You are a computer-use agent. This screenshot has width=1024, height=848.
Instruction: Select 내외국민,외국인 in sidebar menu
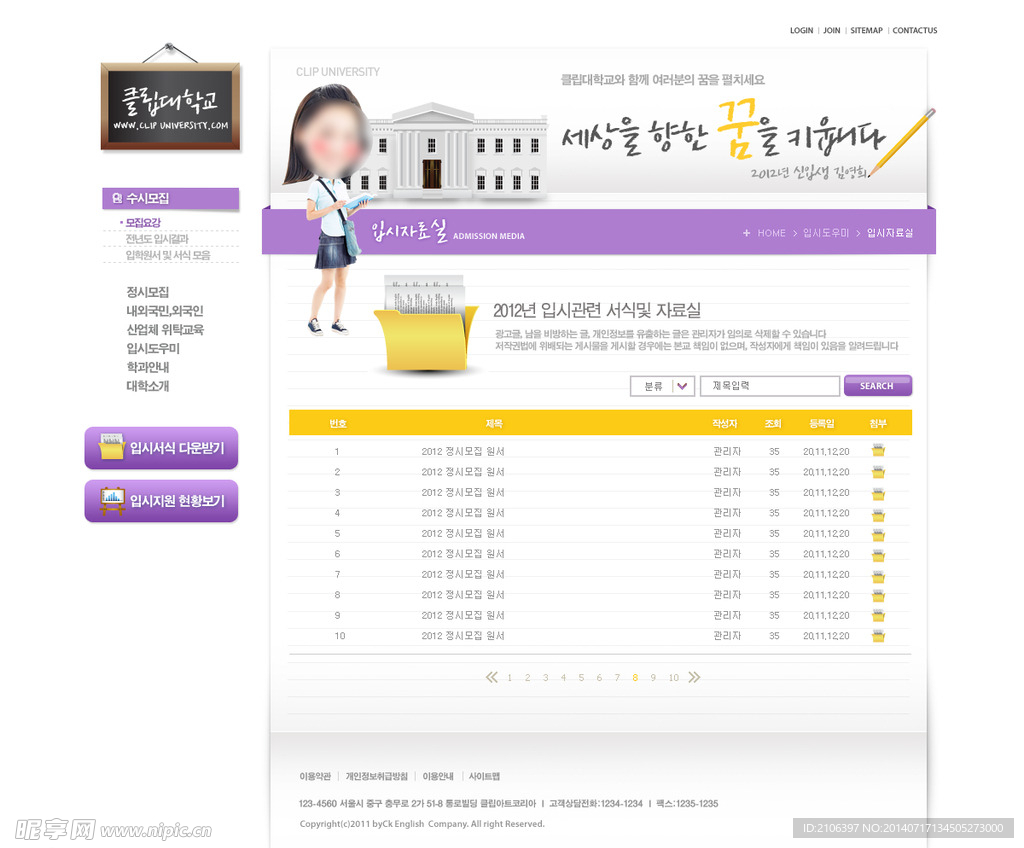pyautogui.click(x=165, y=311)
